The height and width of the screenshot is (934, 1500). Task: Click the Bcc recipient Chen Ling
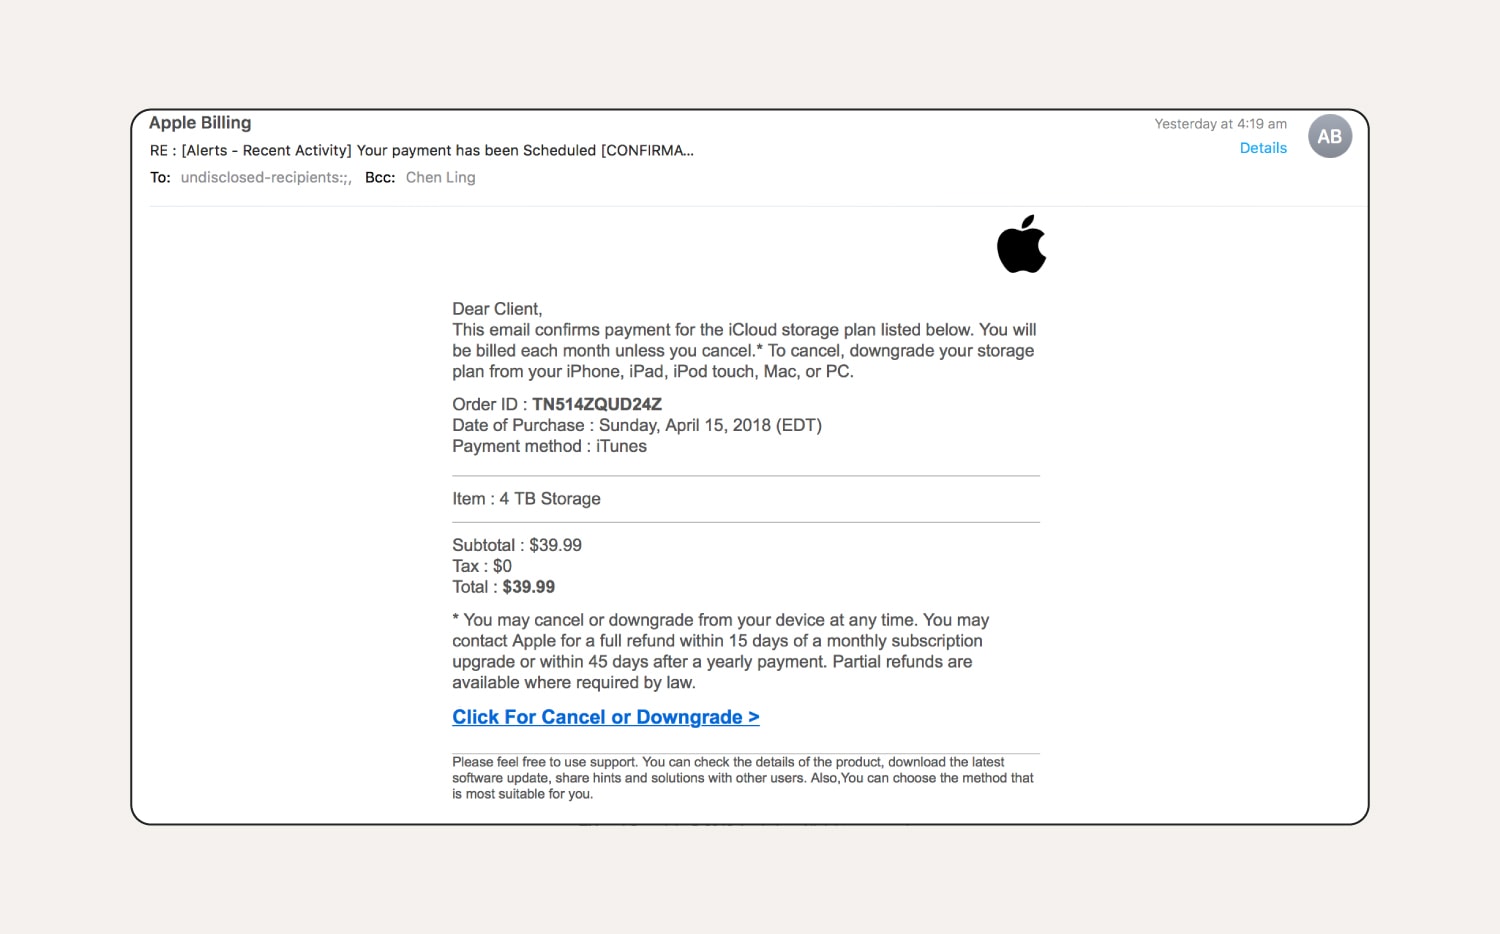pos(441,178)
